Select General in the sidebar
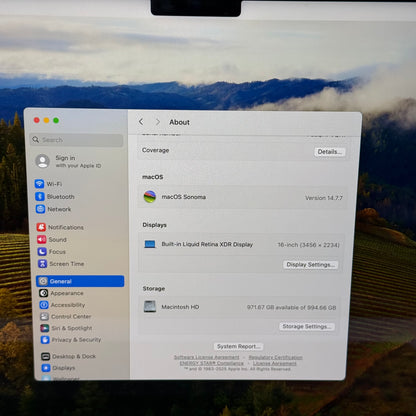This screenshot has height=416, width=416. 80,281
